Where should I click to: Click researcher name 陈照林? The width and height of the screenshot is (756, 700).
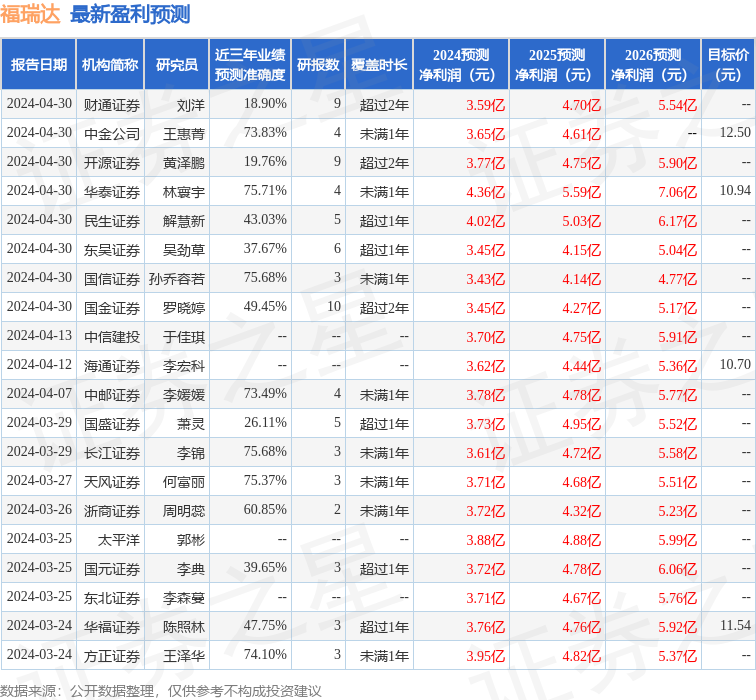coord(184,627)
